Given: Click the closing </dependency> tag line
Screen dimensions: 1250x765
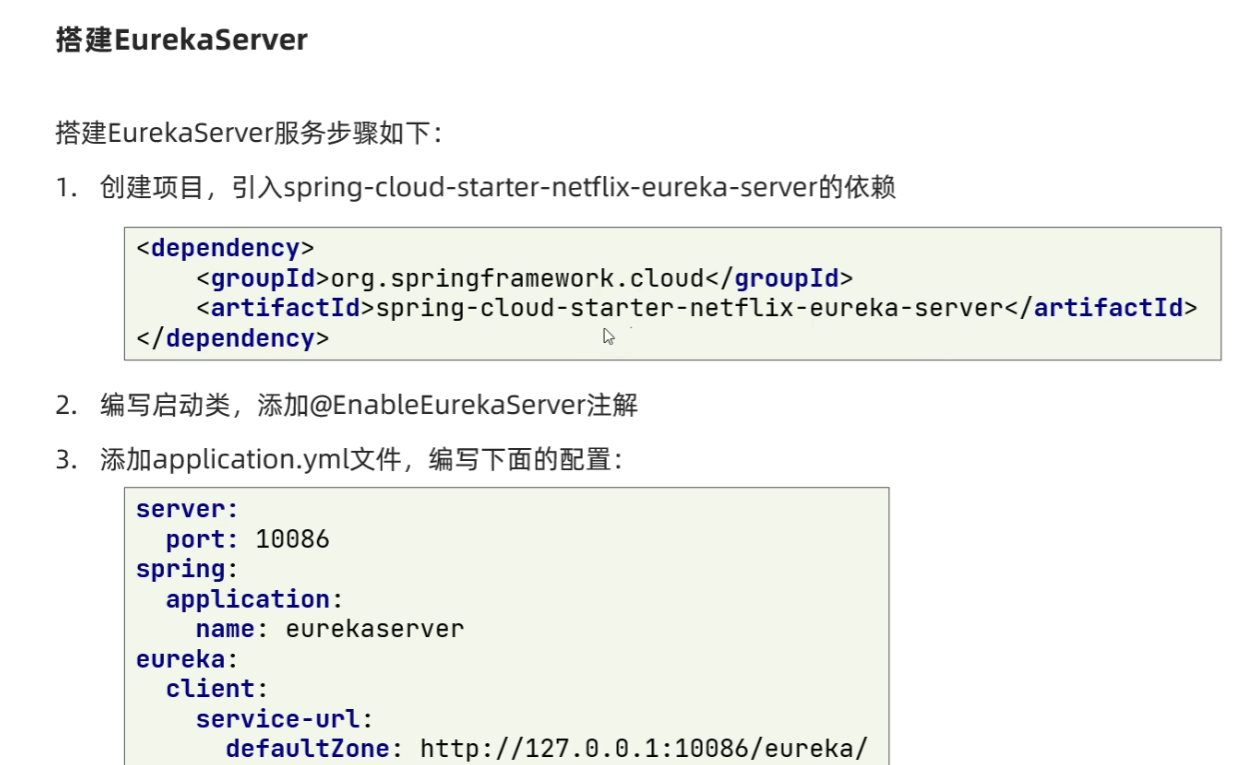Looking at the screenshot, I should (x=232, y=338).
